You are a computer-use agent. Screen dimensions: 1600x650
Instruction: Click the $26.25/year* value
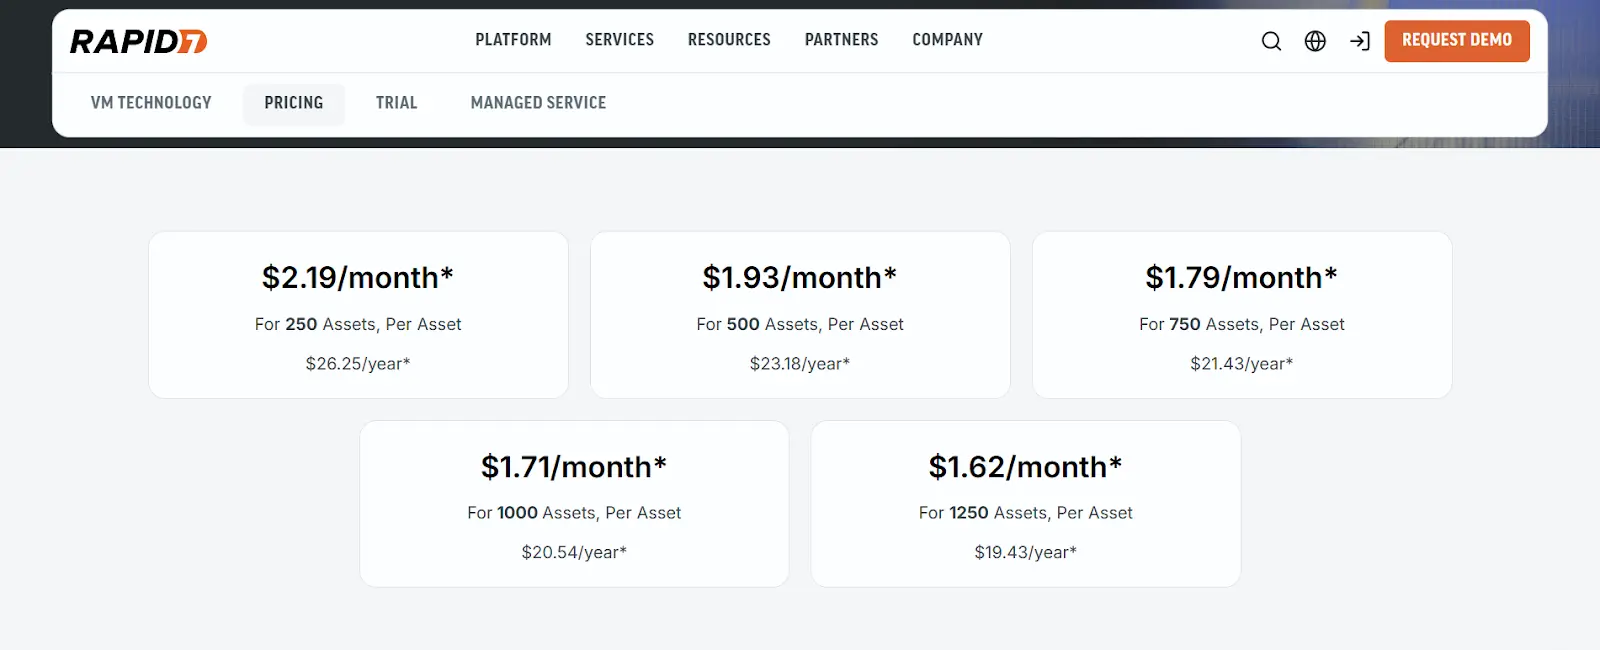tap(358, 364)
